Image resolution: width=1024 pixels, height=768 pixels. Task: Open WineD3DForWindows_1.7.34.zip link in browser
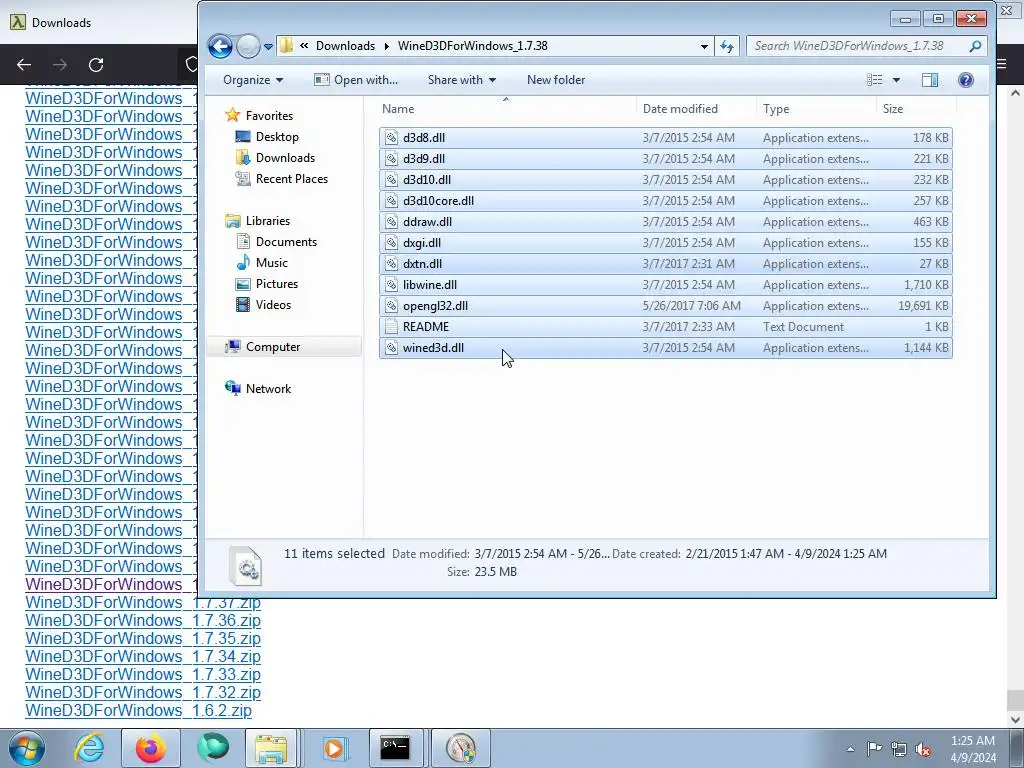(142, 656)
